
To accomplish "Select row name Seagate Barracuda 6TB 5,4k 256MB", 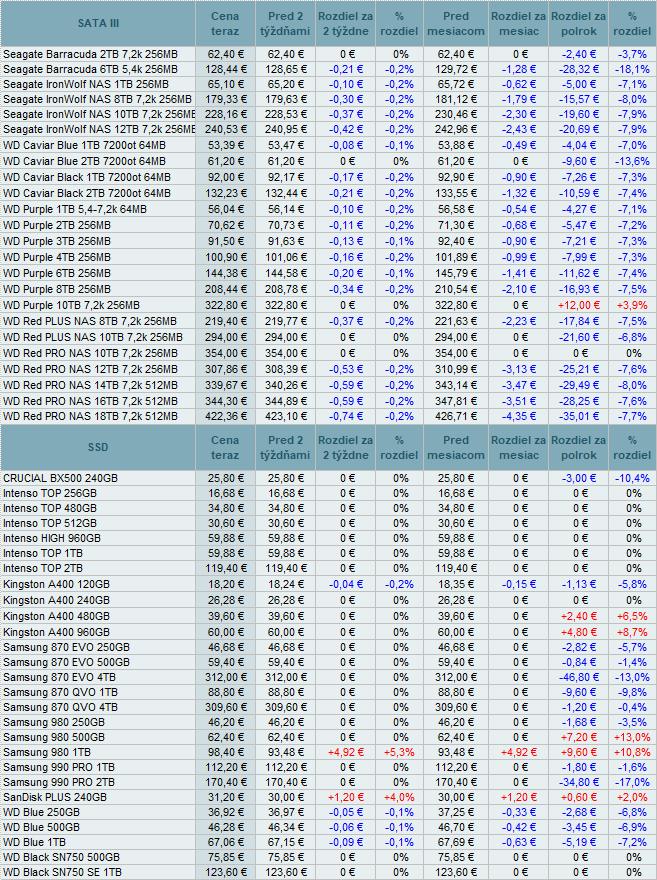I will tap(90, 70).
